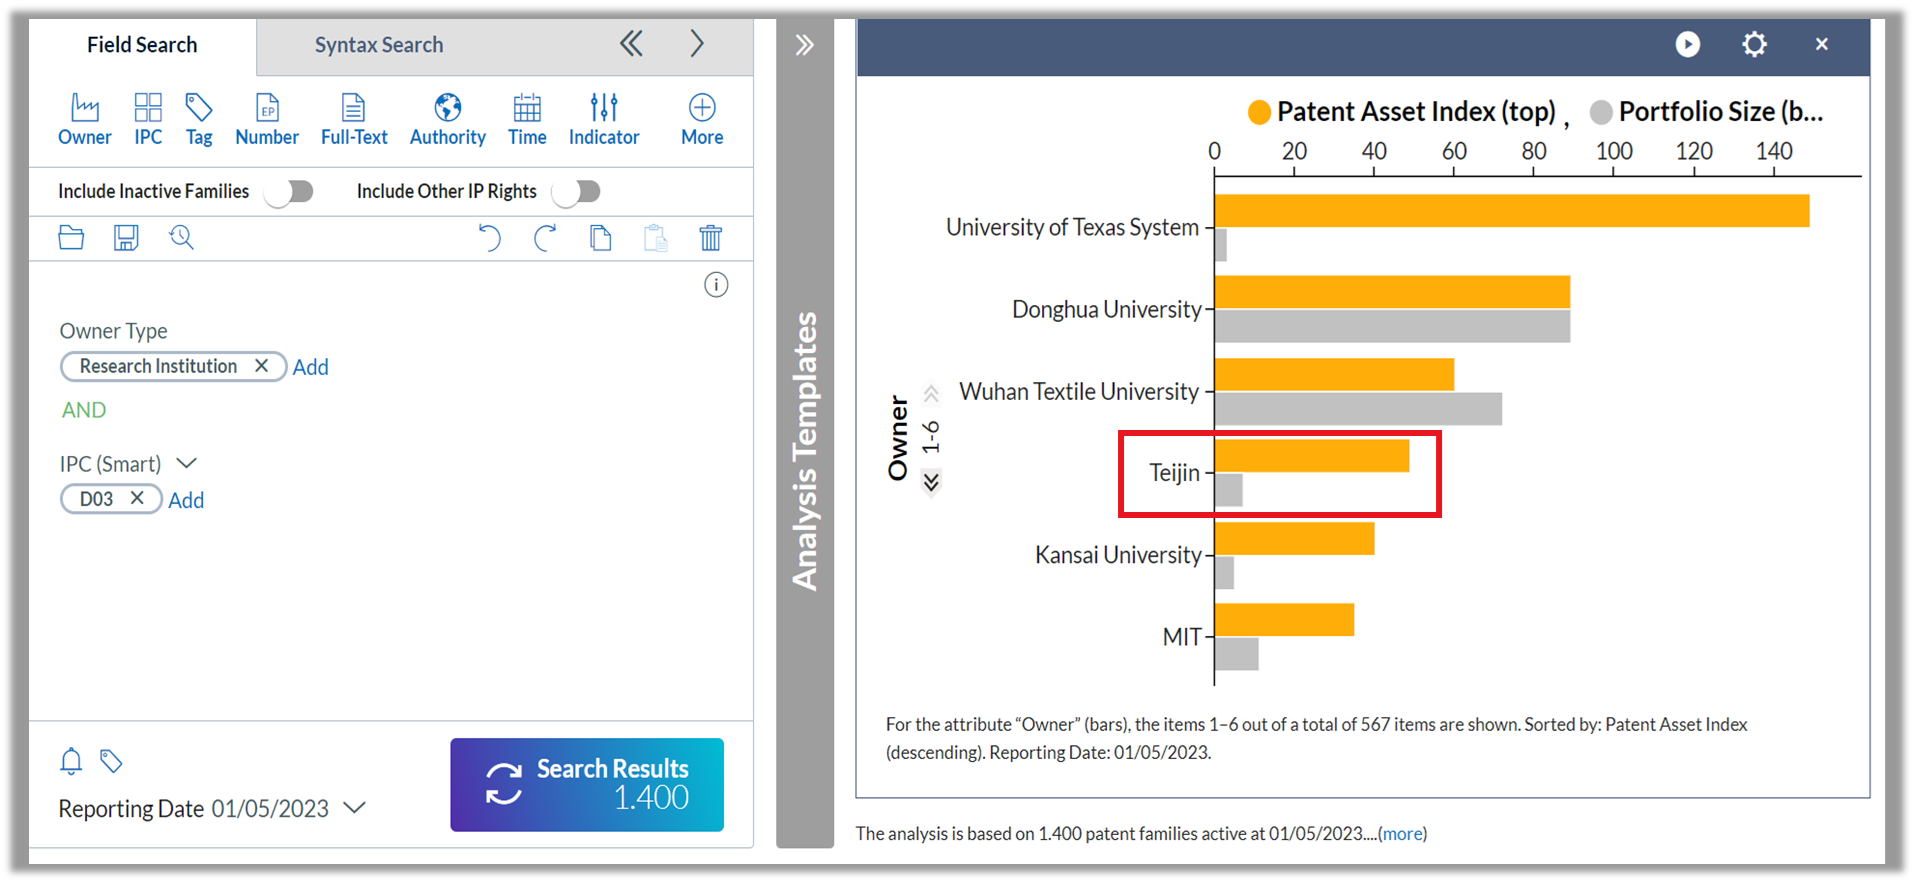
Task: Select the MIT axis label
Action: [1182, 637]
